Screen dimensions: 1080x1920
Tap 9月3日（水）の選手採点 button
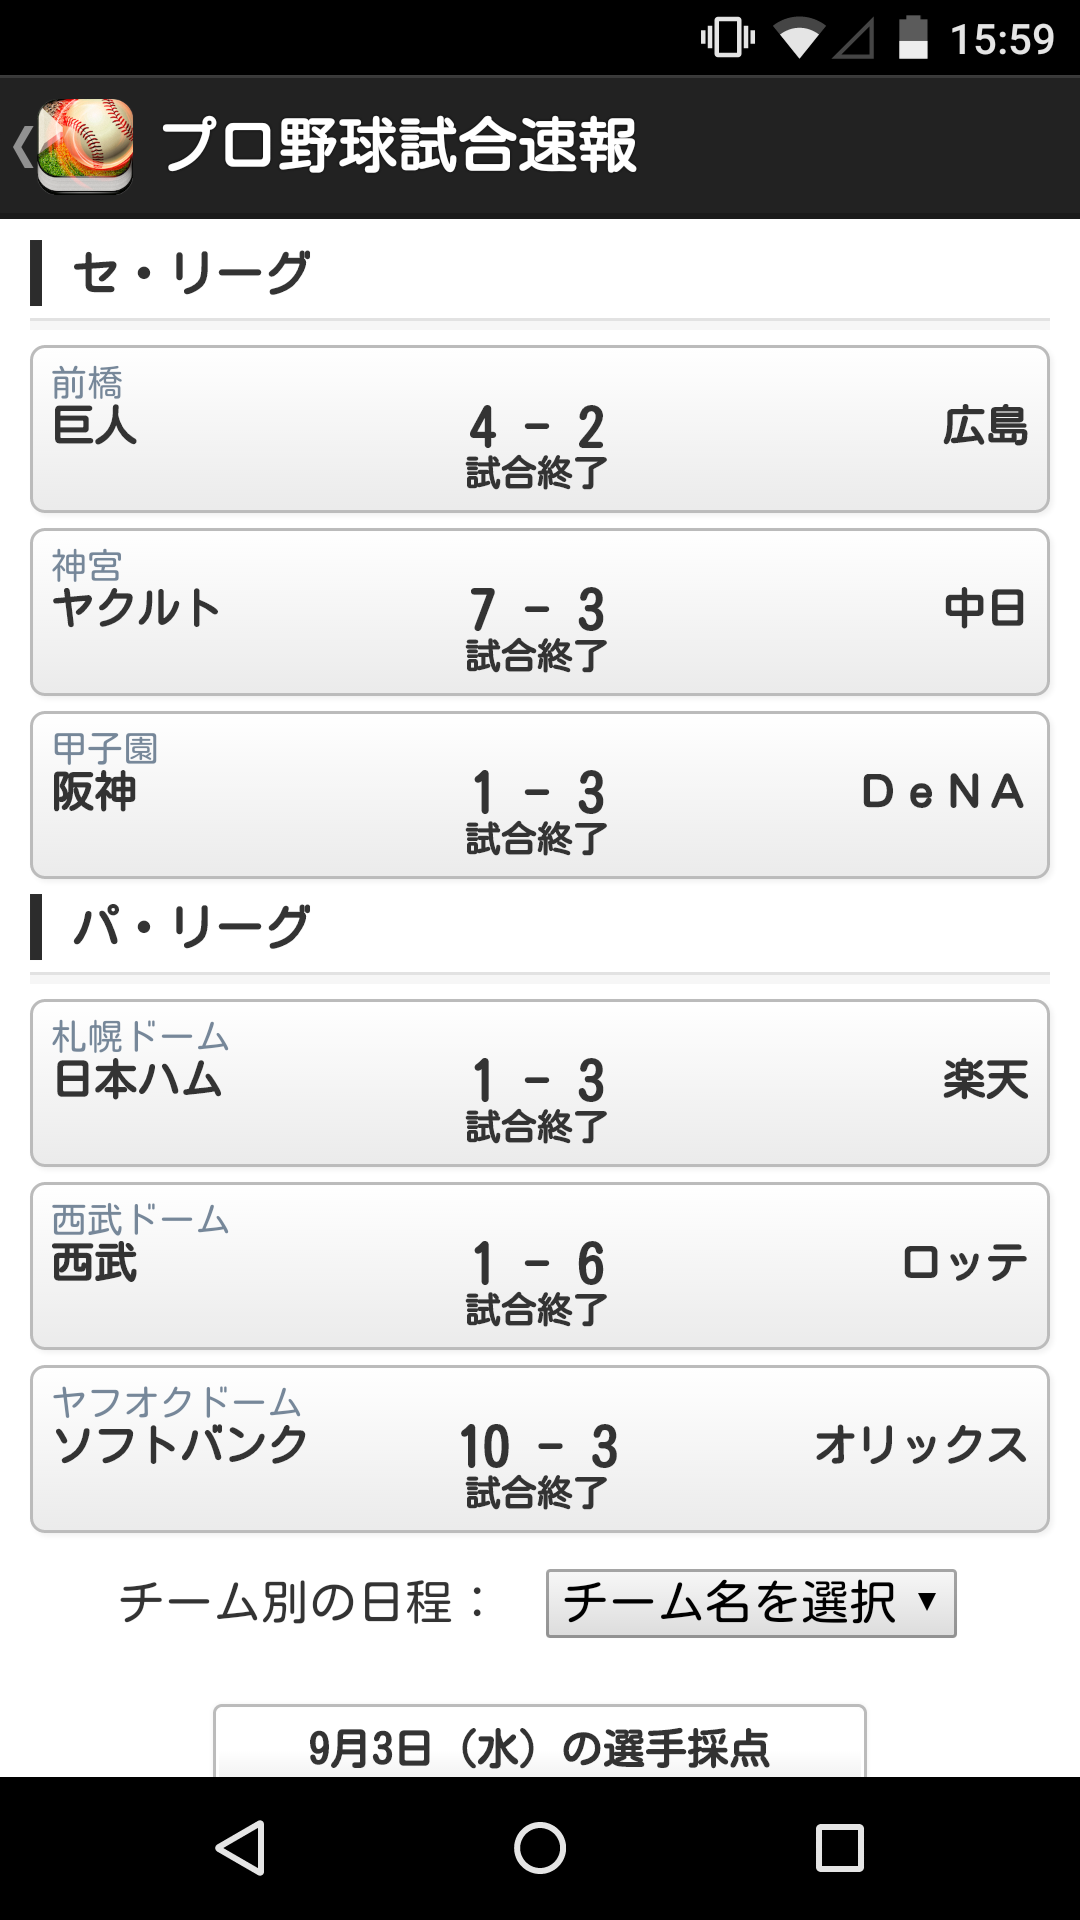[540, 1742]
